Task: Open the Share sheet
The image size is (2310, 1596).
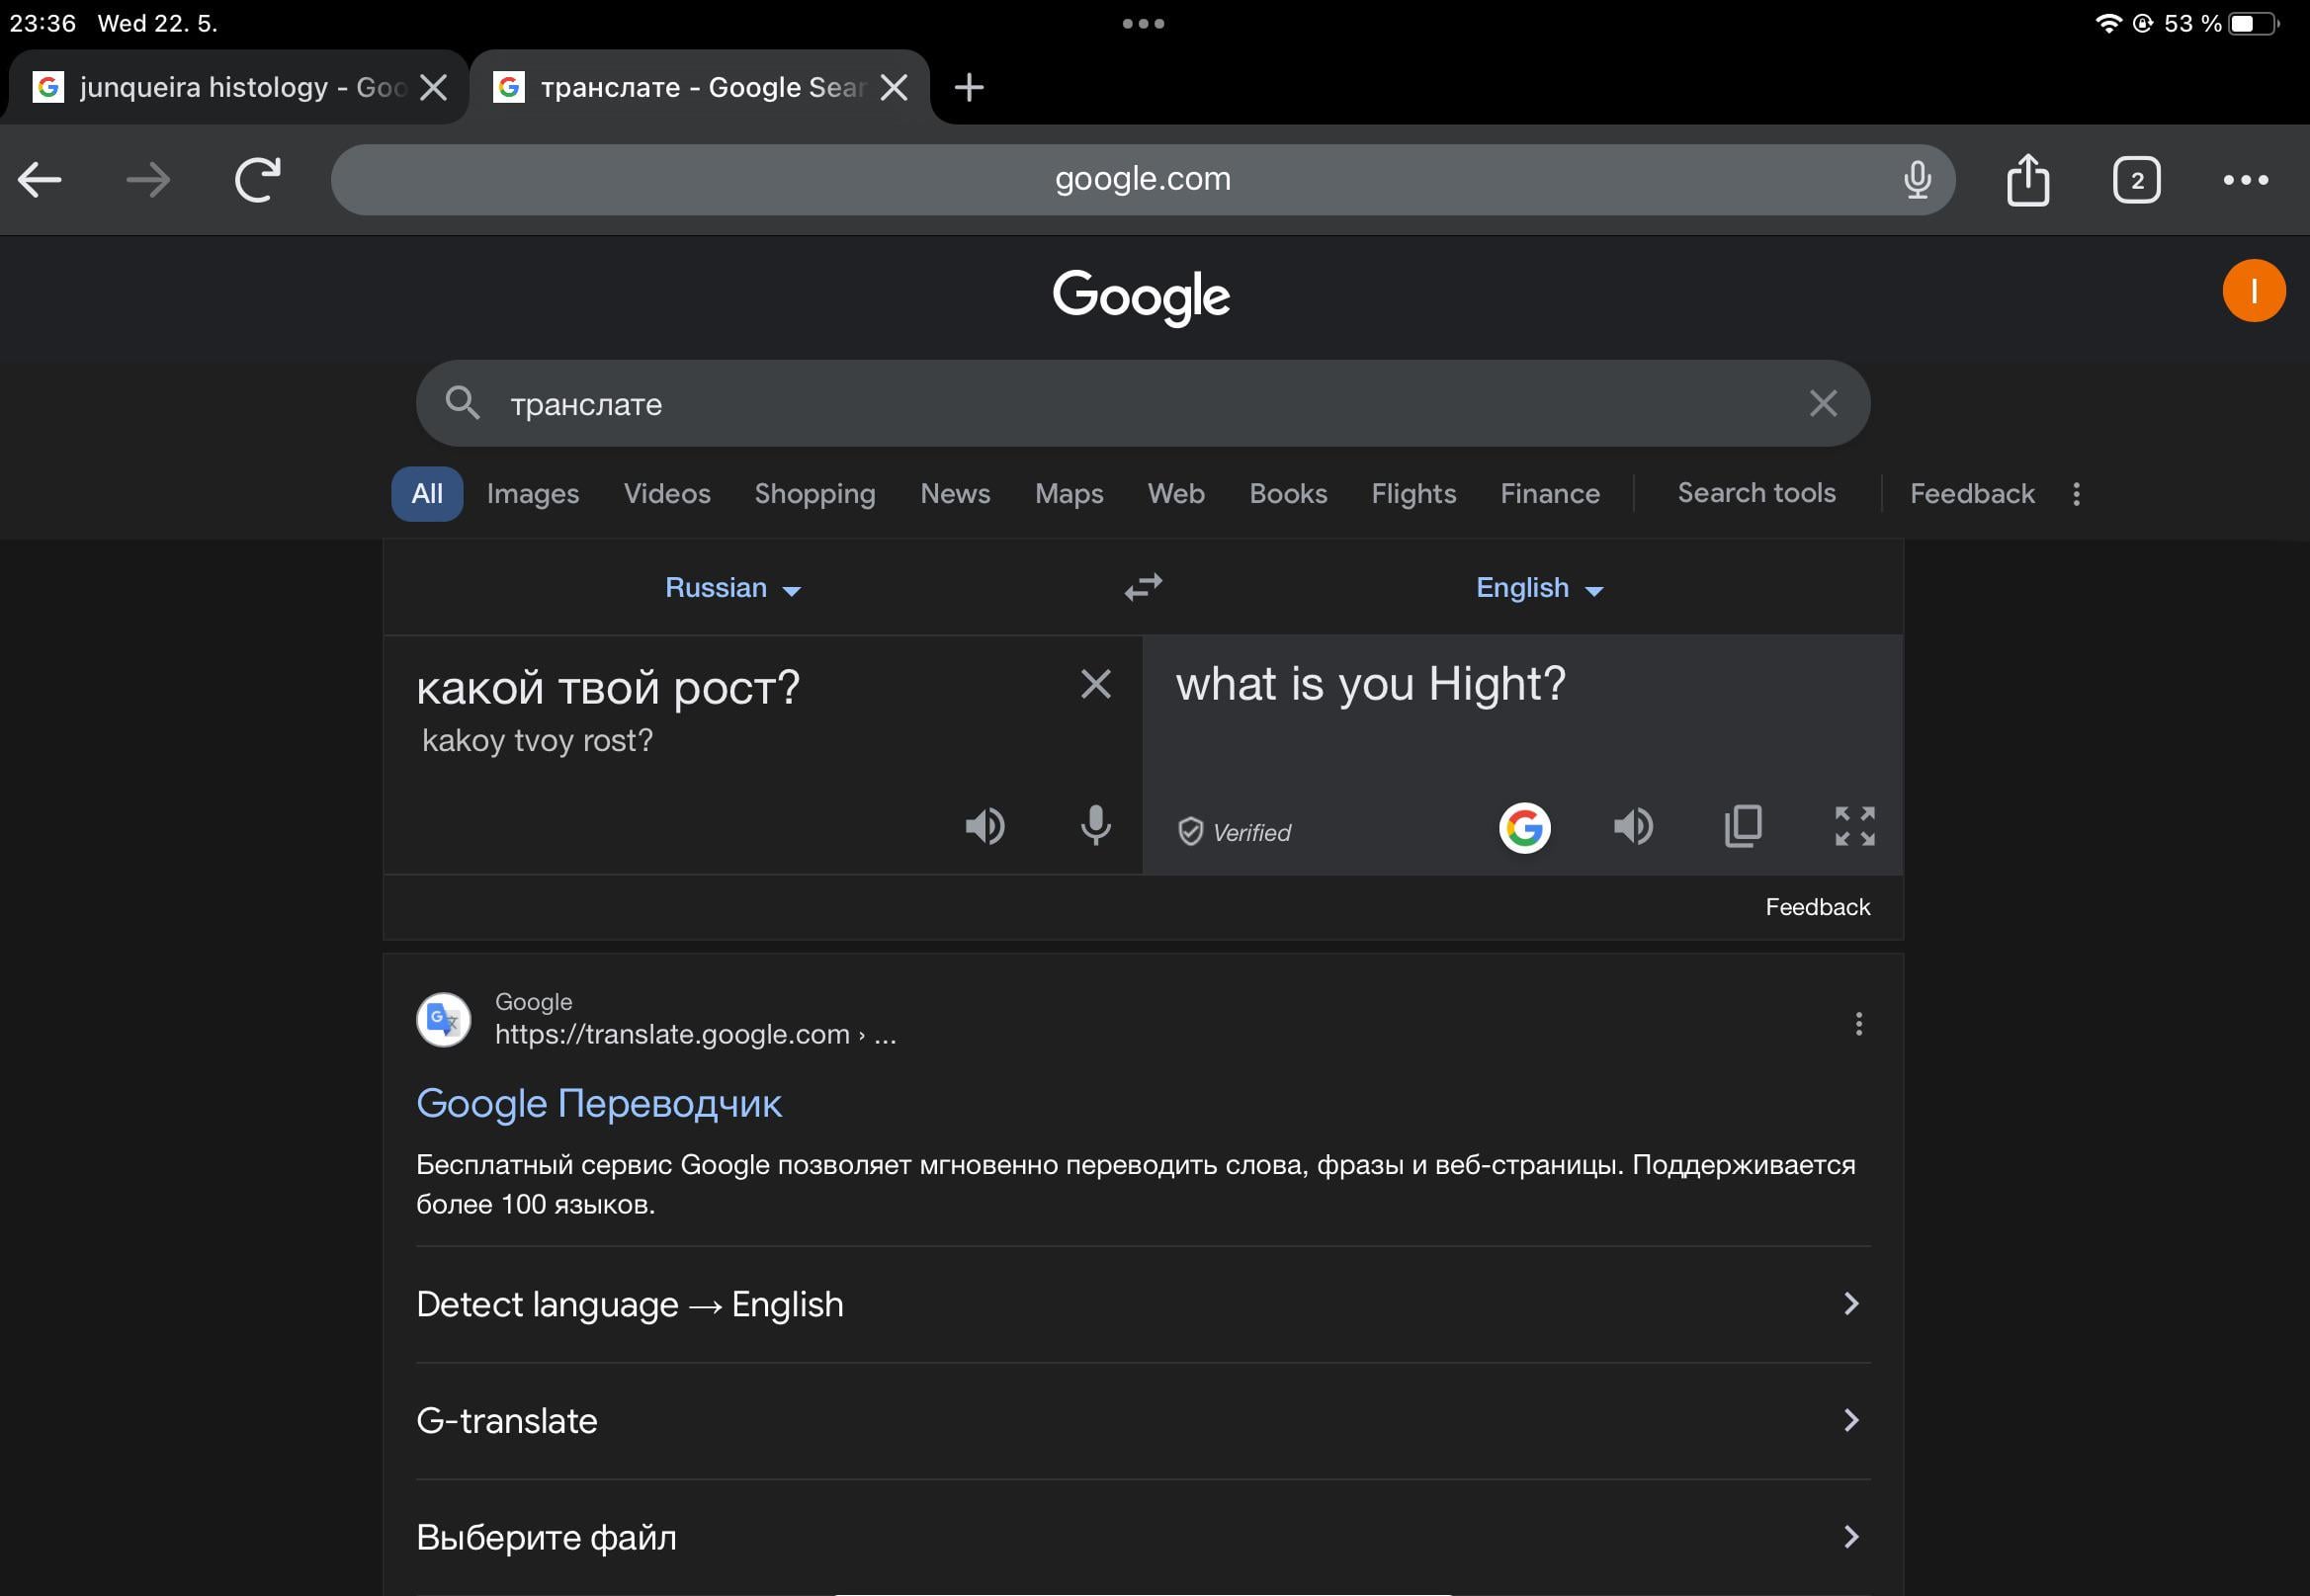Action: [x=2029, y=179]
